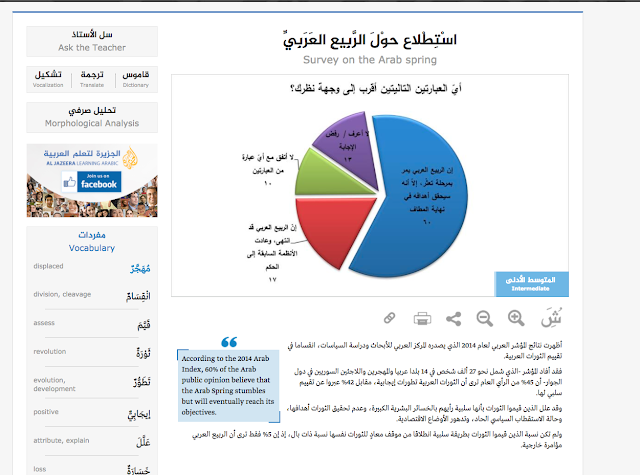Select vocabulary word 'positive'

(46, 412)
